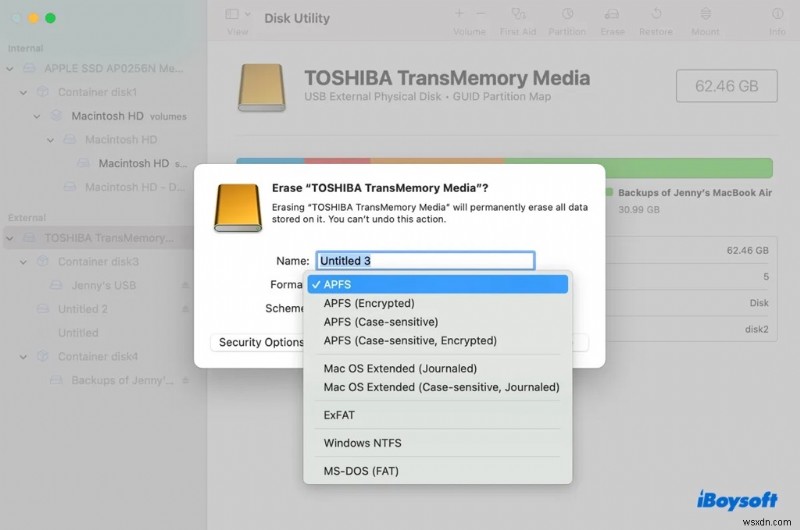Image resolution: width=800 pixels, height=530 pixels.
Task: Click the red partition usage segment
Action: tap(337, 160)
